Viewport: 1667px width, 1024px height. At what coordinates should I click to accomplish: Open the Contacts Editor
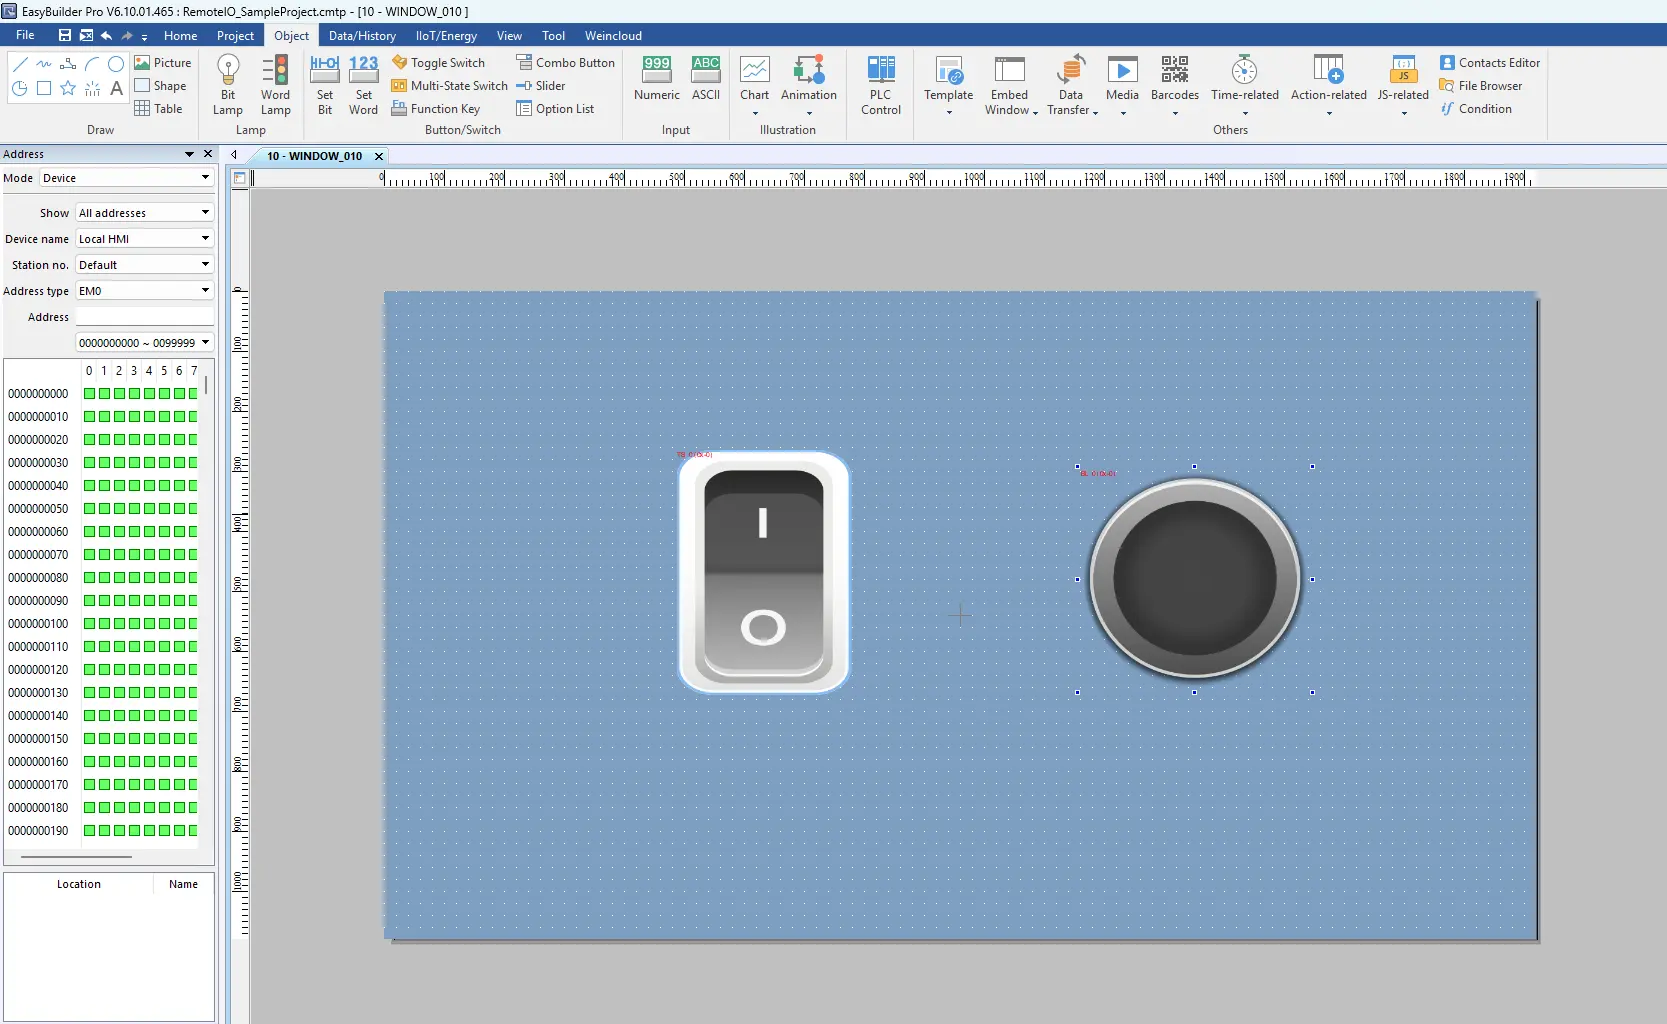pyautogui.click(x=1491, y=62)
